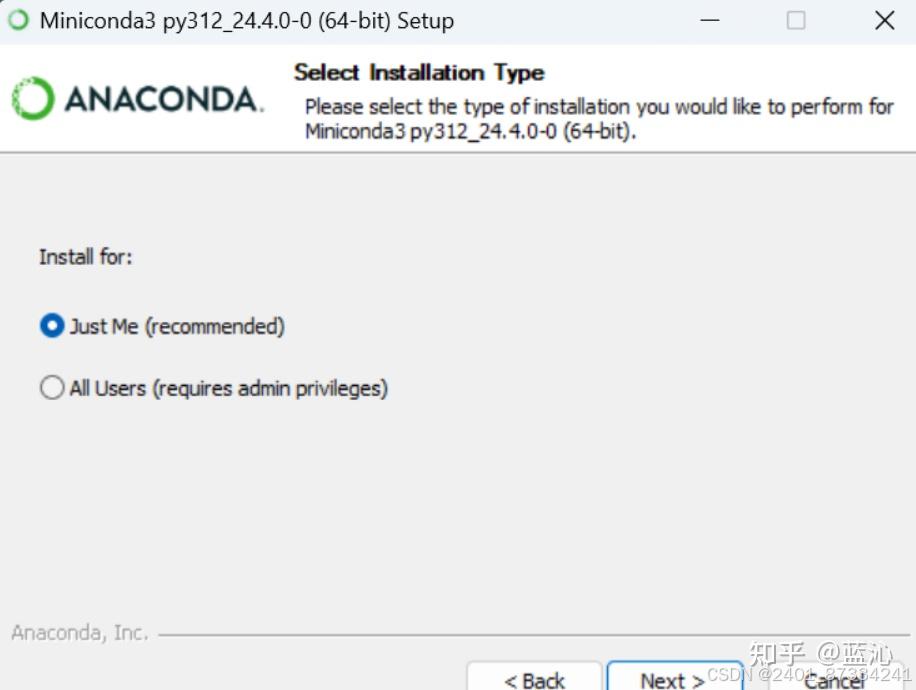Cancel the Miniconda installation
This screenshot has width=916, height=690.
(x=834, y=680)
